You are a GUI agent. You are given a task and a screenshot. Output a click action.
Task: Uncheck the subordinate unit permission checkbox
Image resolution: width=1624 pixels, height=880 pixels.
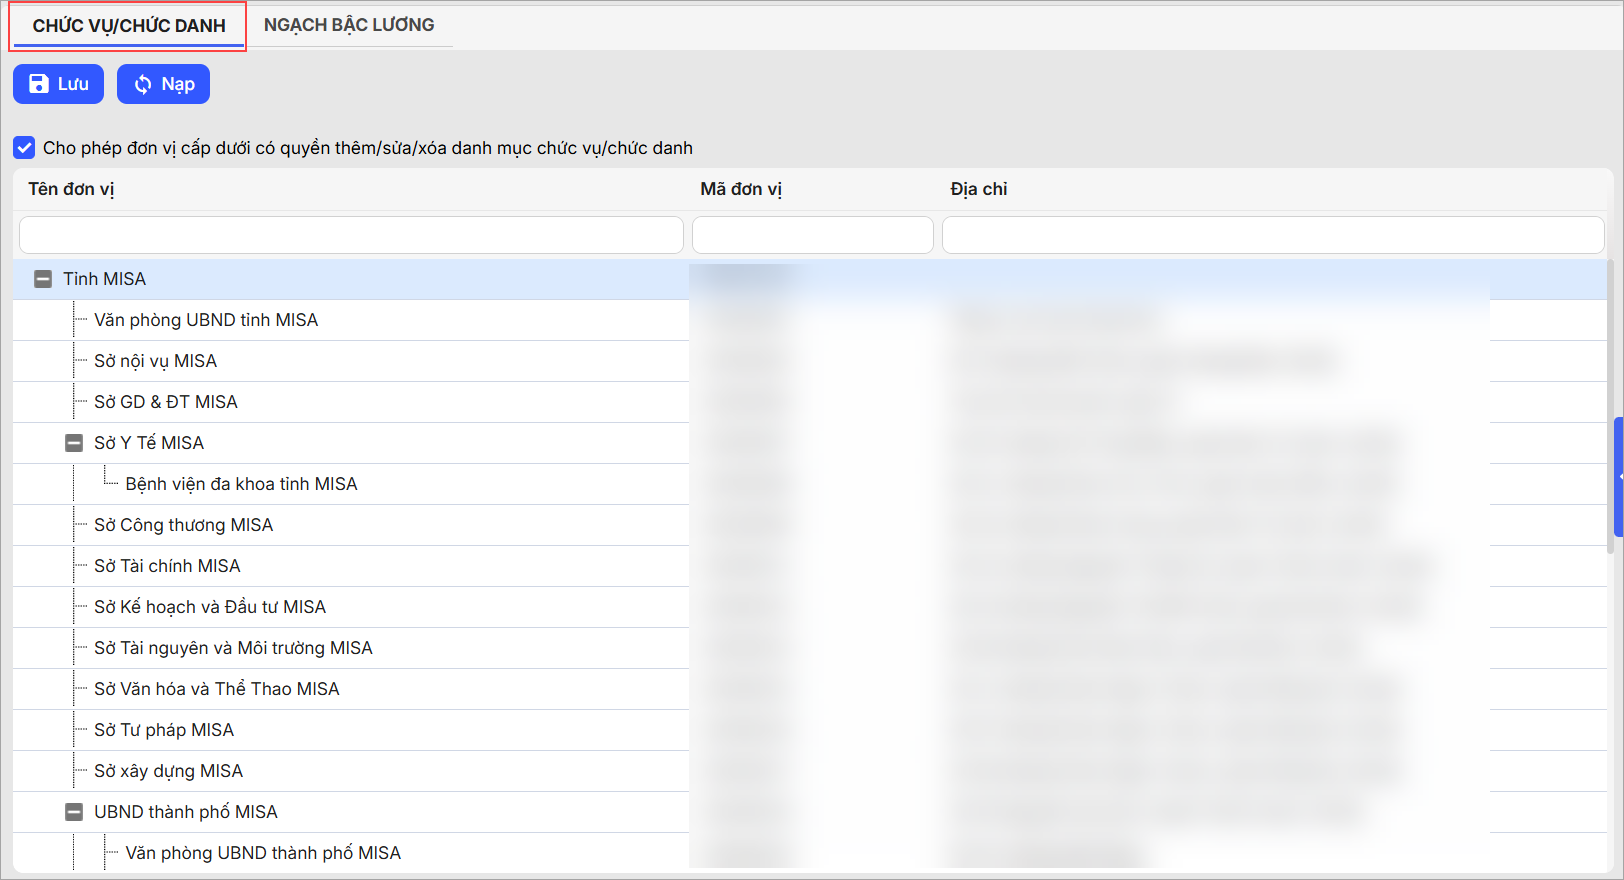pyautogui.click(x=24, y=148)
